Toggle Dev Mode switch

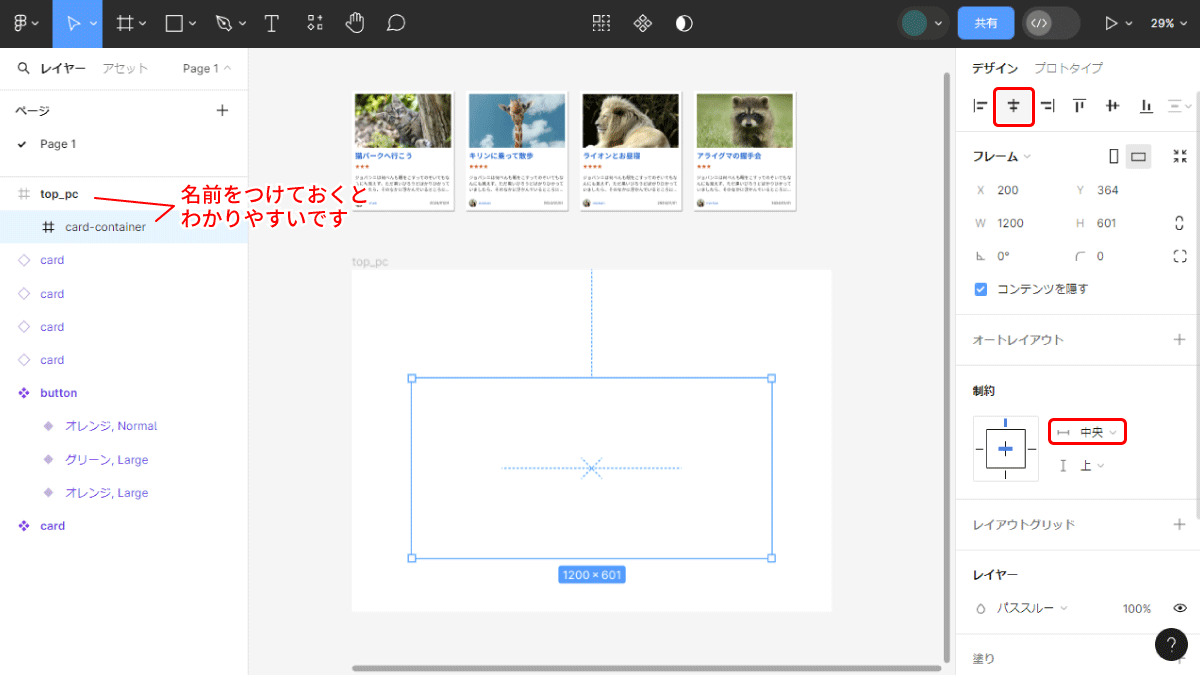tap(1051, 23)
